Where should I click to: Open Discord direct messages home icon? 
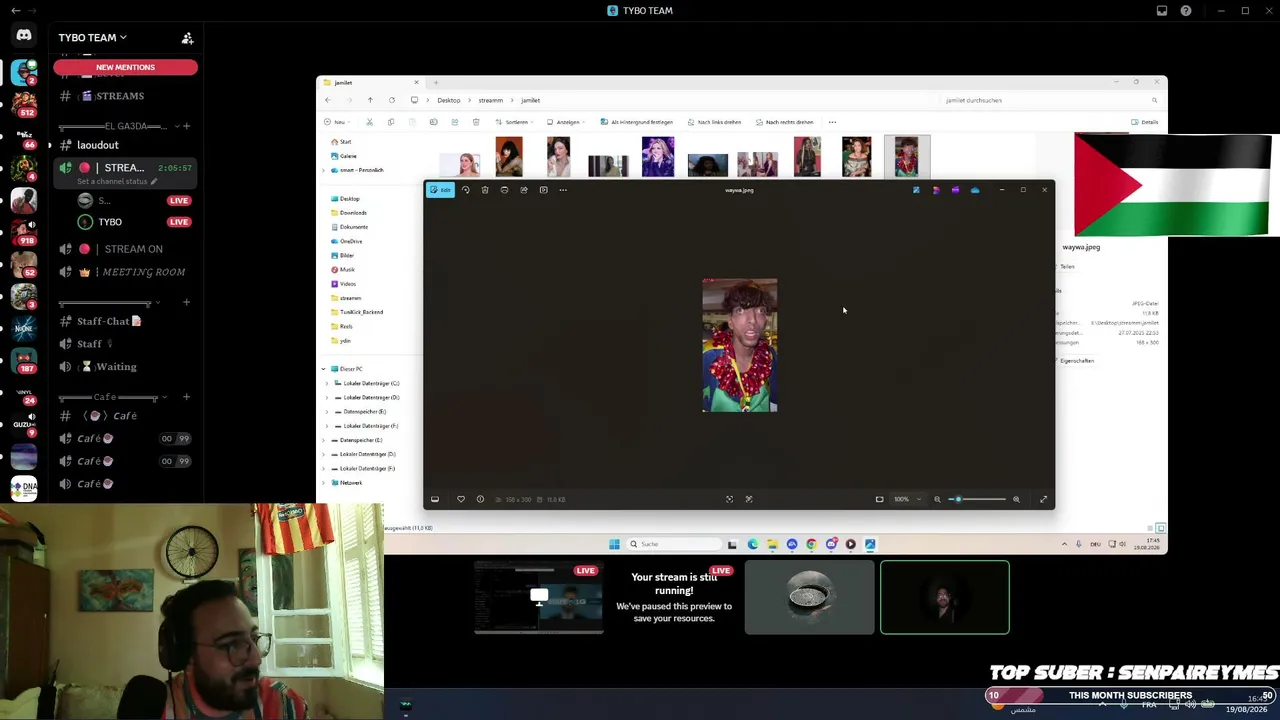coord(24,36)
